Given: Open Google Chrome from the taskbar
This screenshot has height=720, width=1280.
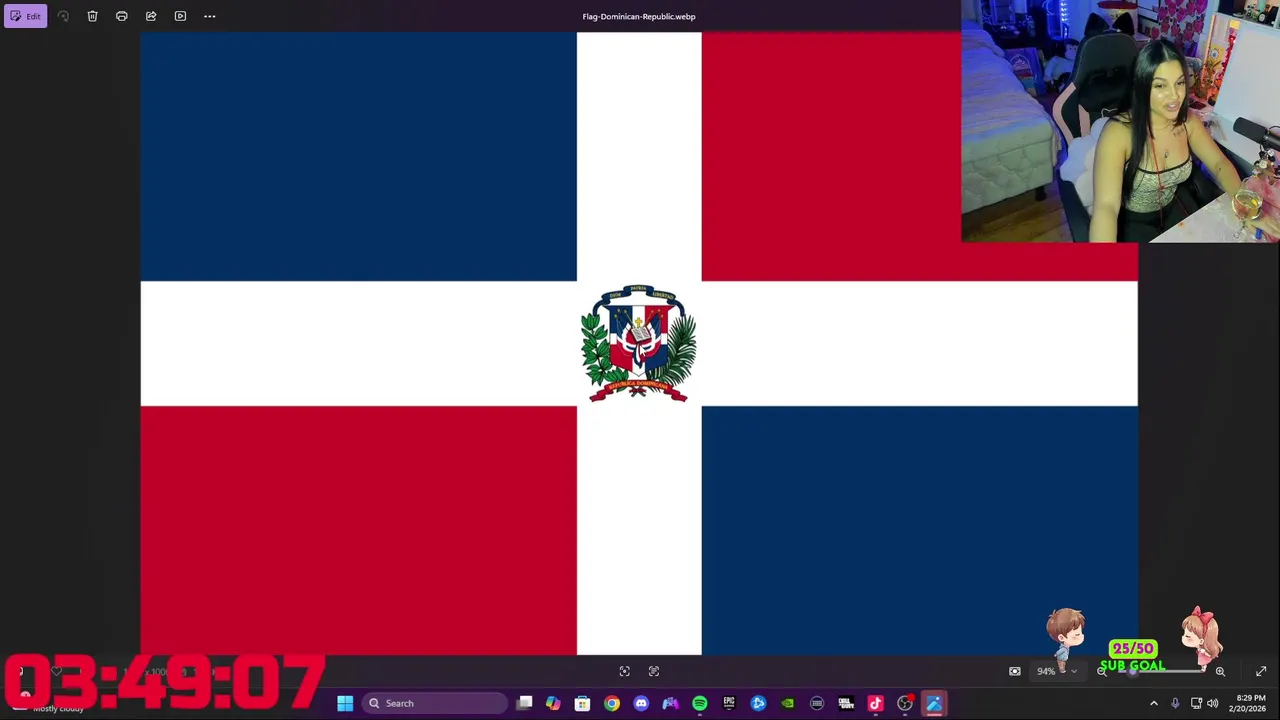Looking at the screenshot, I should click(612, 703).
